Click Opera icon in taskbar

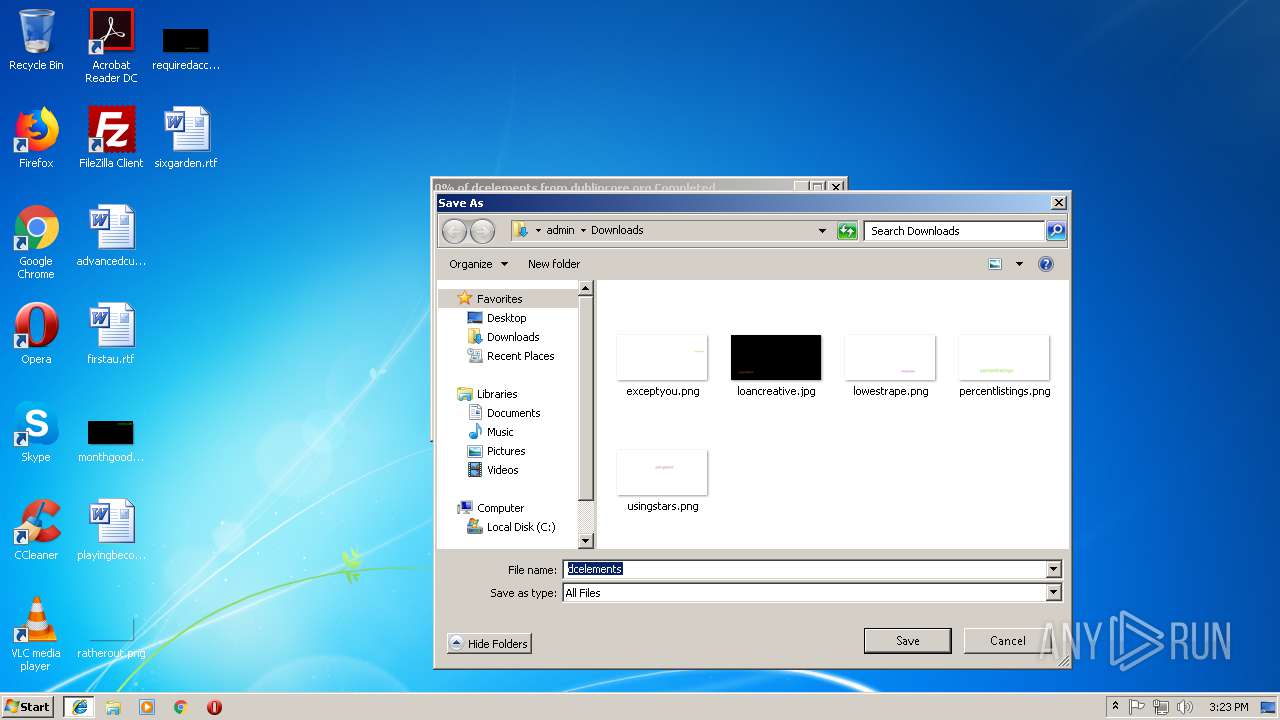214,707
